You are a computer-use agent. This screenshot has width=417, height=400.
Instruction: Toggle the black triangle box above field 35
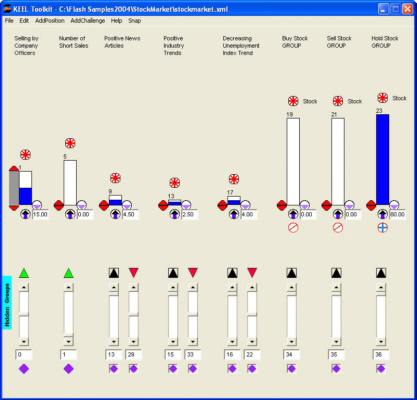pyautogui.click(x=336, y=273)
